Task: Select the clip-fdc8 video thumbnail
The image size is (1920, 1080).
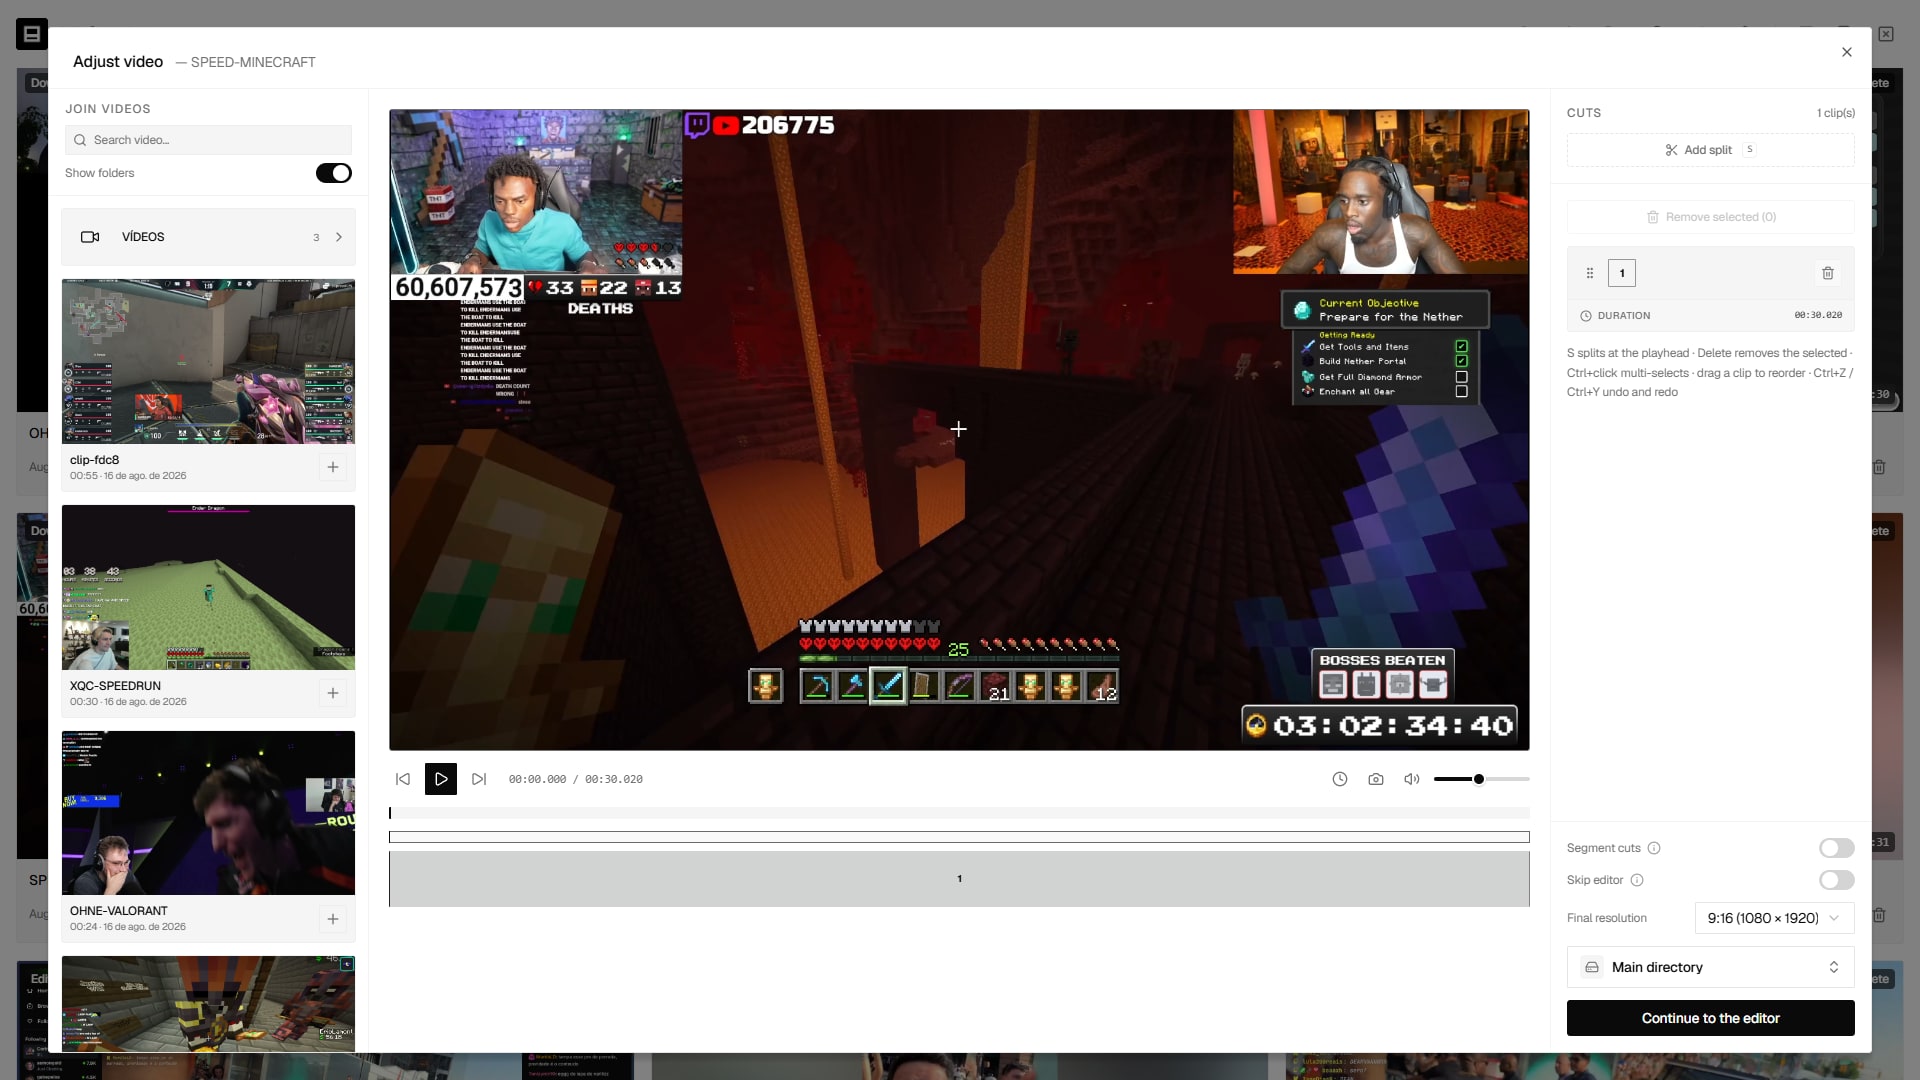Action: tap(208, 361)
